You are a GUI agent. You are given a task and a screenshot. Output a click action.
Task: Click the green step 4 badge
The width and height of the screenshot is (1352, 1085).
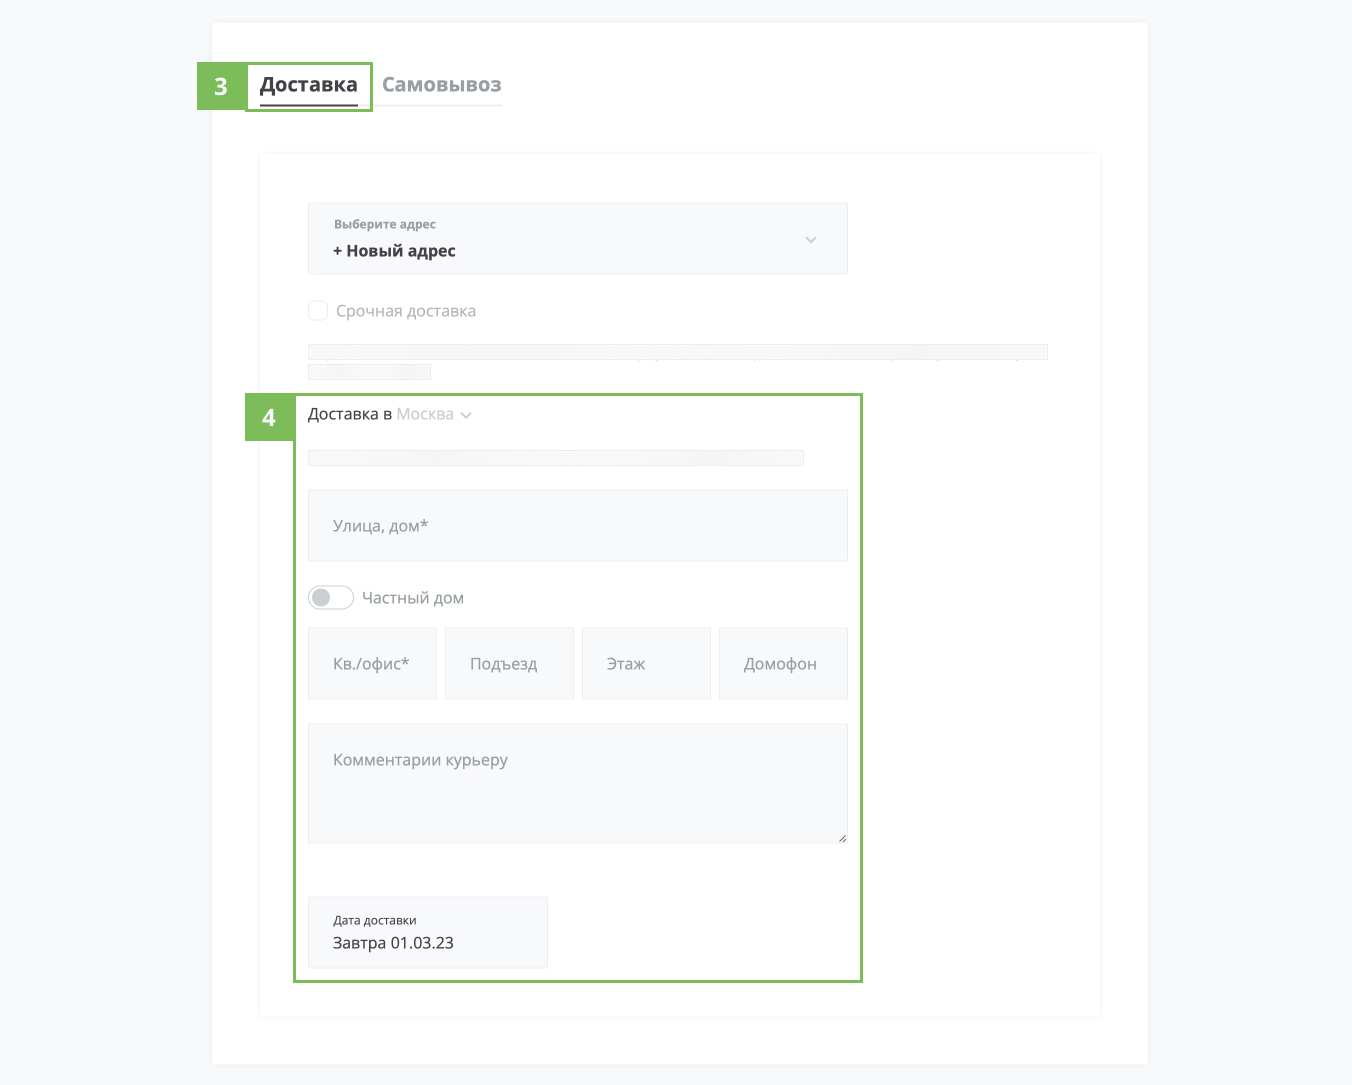pos(269,417)
